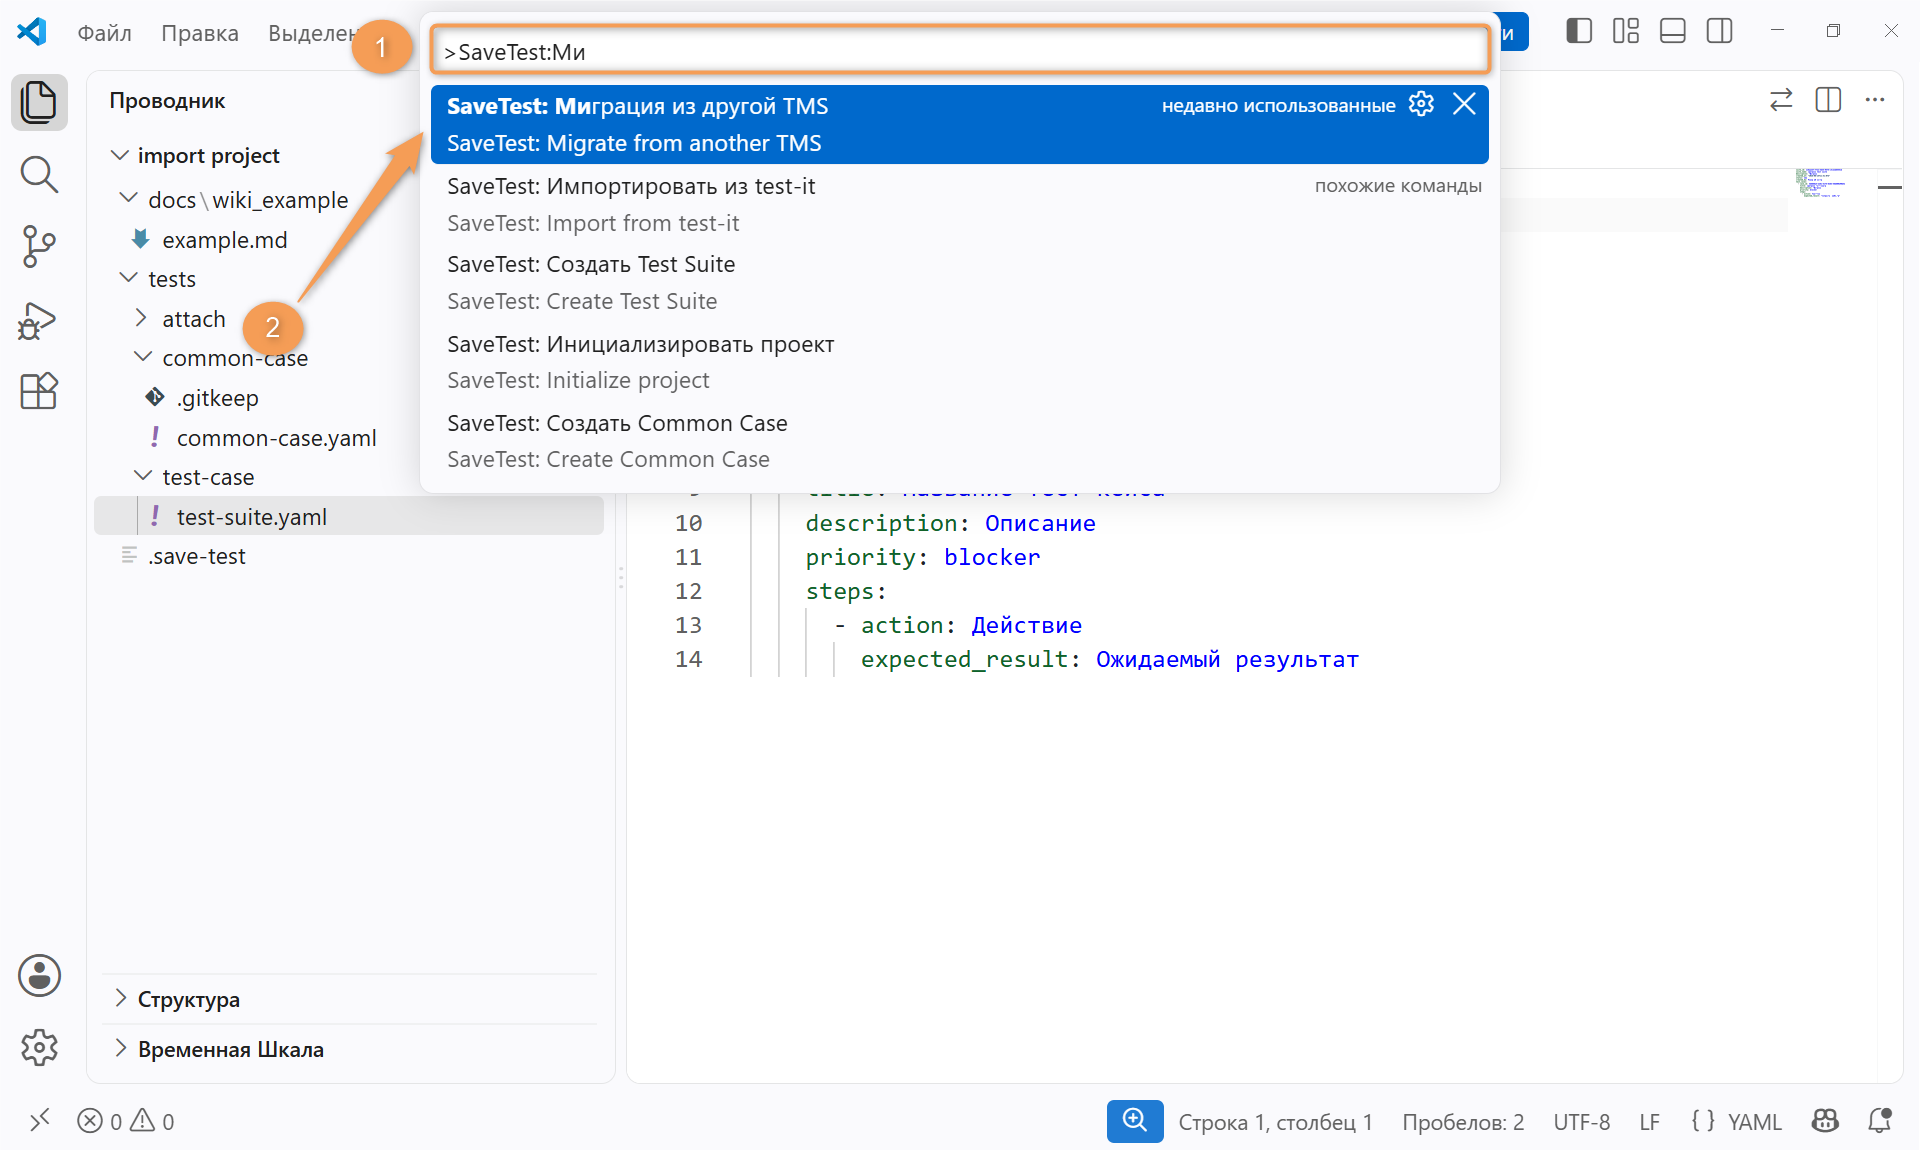Viewport: 1920px width, 1150px height.
Task: Open the Extensions view icon
Action: point(39,391)
